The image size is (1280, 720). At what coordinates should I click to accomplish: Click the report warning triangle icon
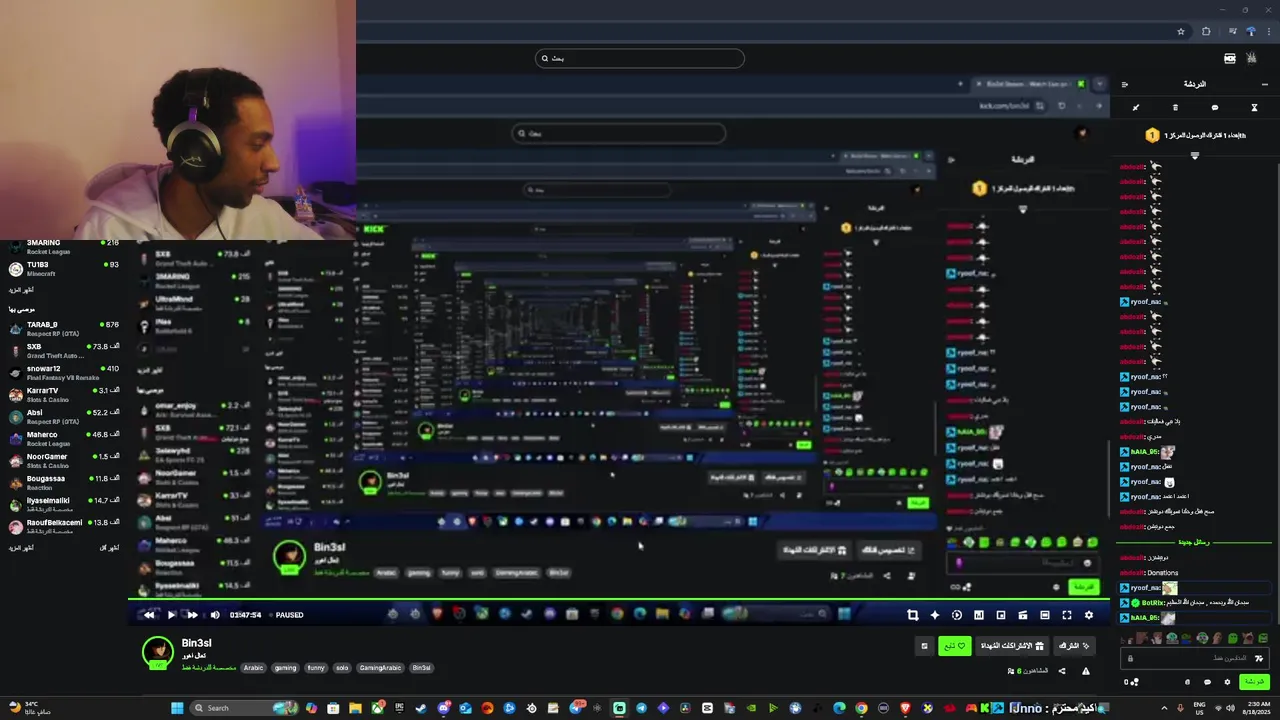1086,671
